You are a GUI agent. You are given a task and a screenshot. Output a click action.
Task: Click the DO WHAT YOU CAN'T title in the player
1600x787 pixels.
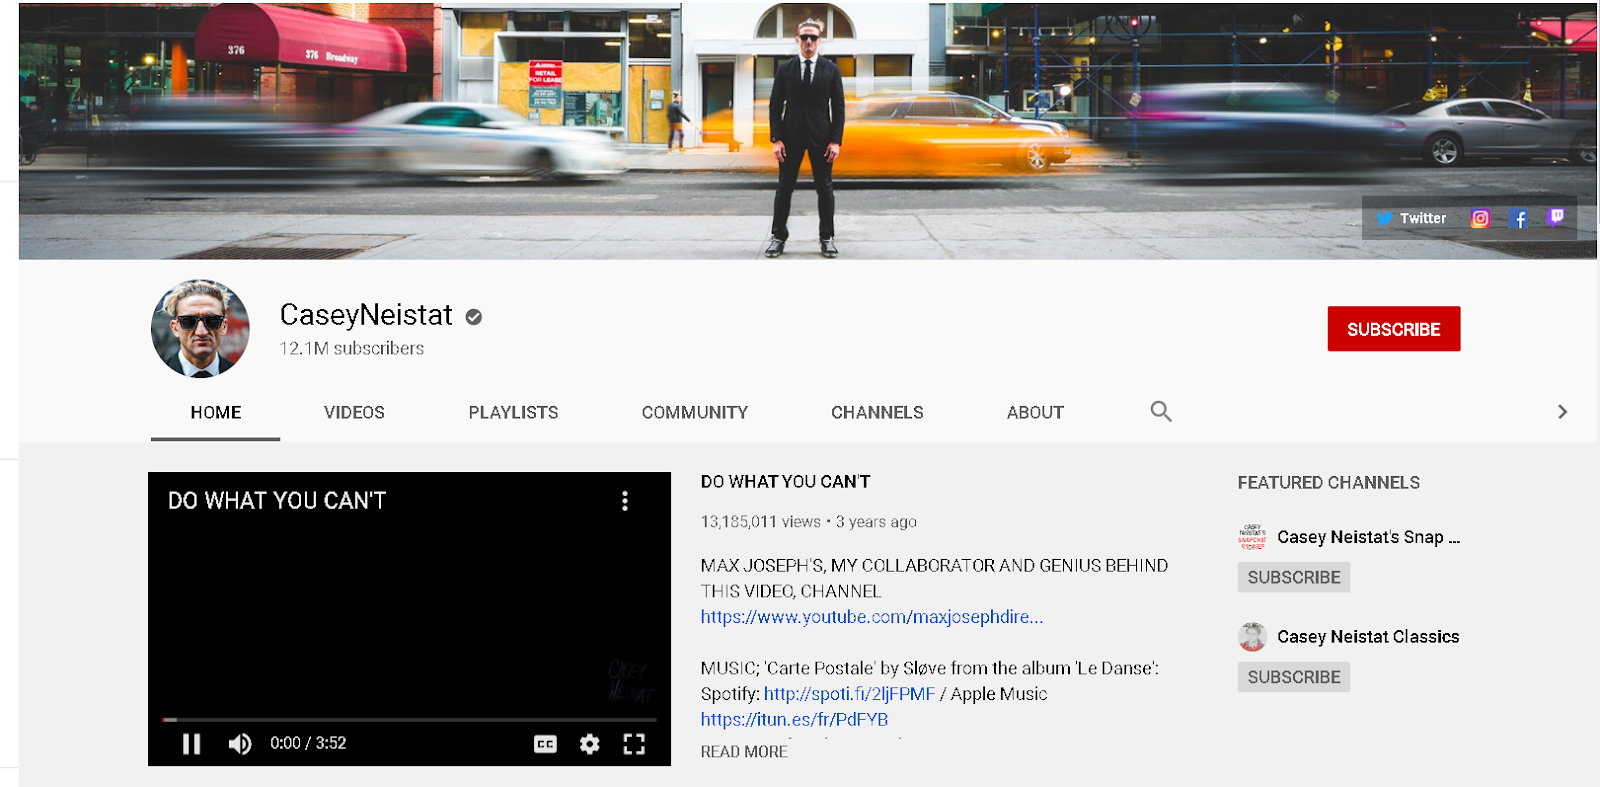pyautogui.click(x=277, y=501)
